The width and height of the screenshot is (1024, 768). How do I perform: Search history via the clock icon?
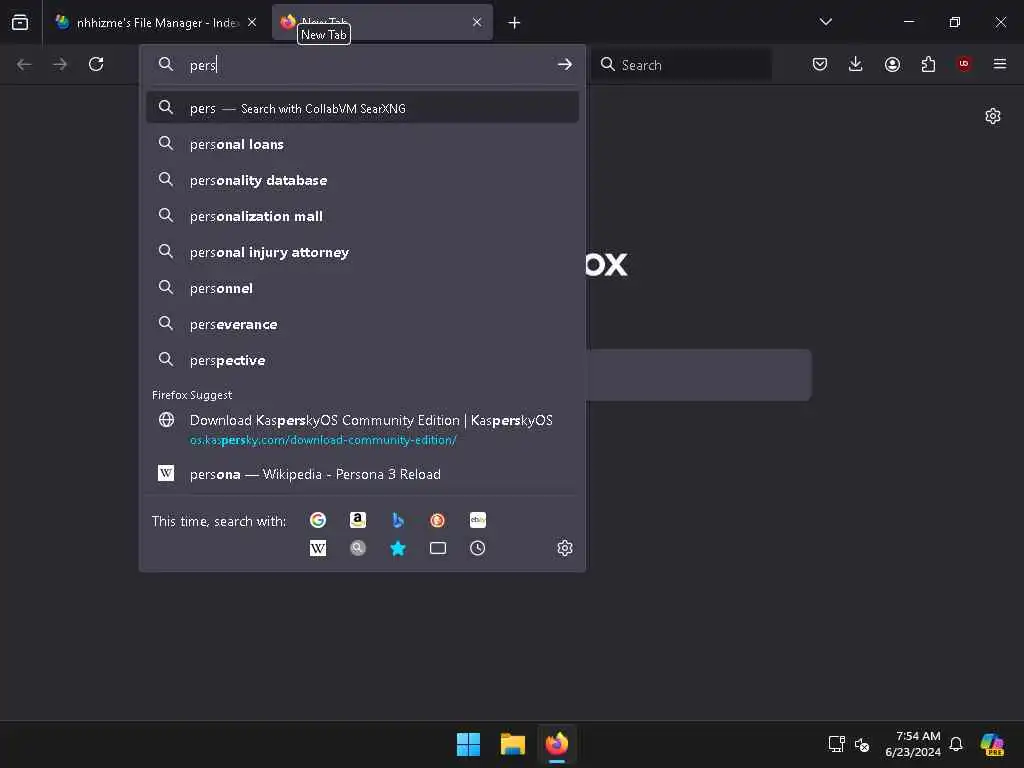[x=478, y=548]
